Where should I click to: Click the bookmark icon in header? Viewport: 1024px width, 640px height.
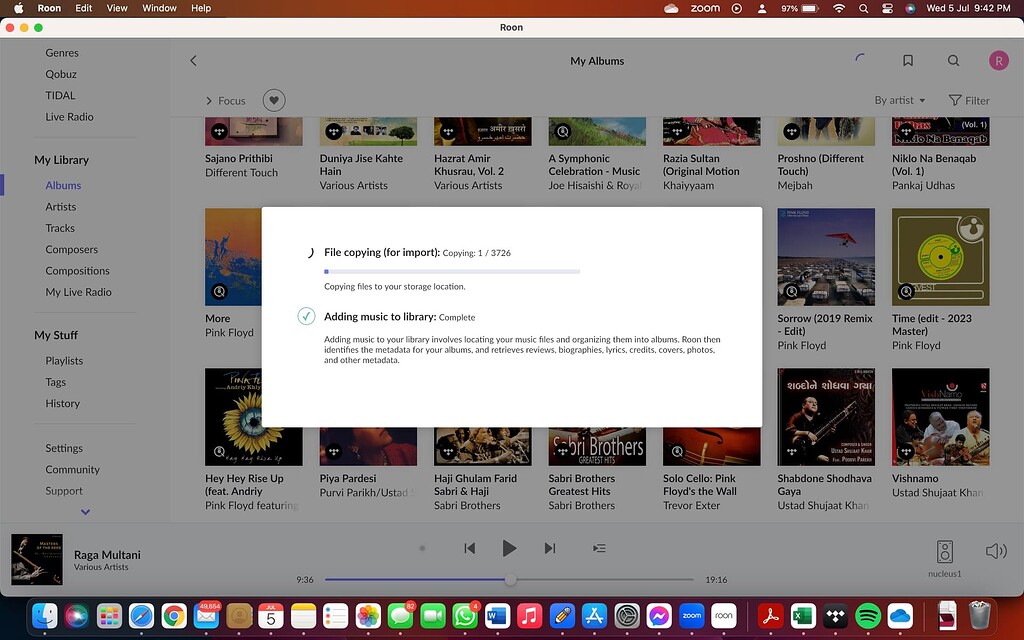click(x=908, y=61)
